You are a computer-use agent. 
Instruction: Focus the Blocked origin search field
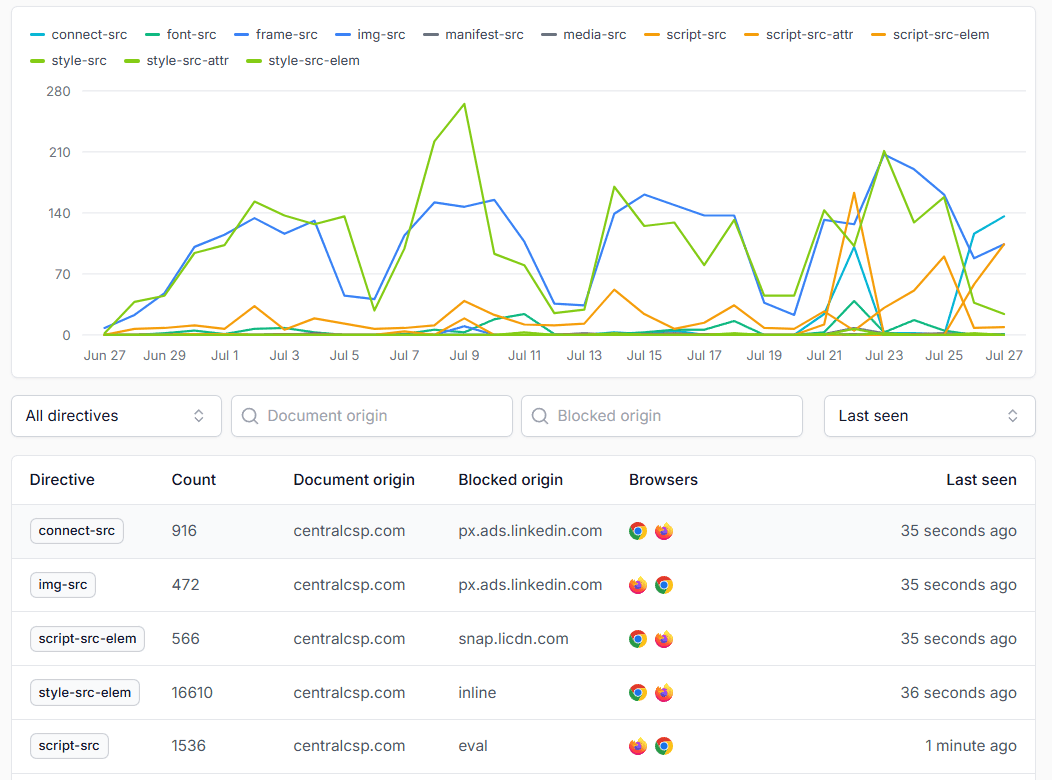(x=672, y=416)
